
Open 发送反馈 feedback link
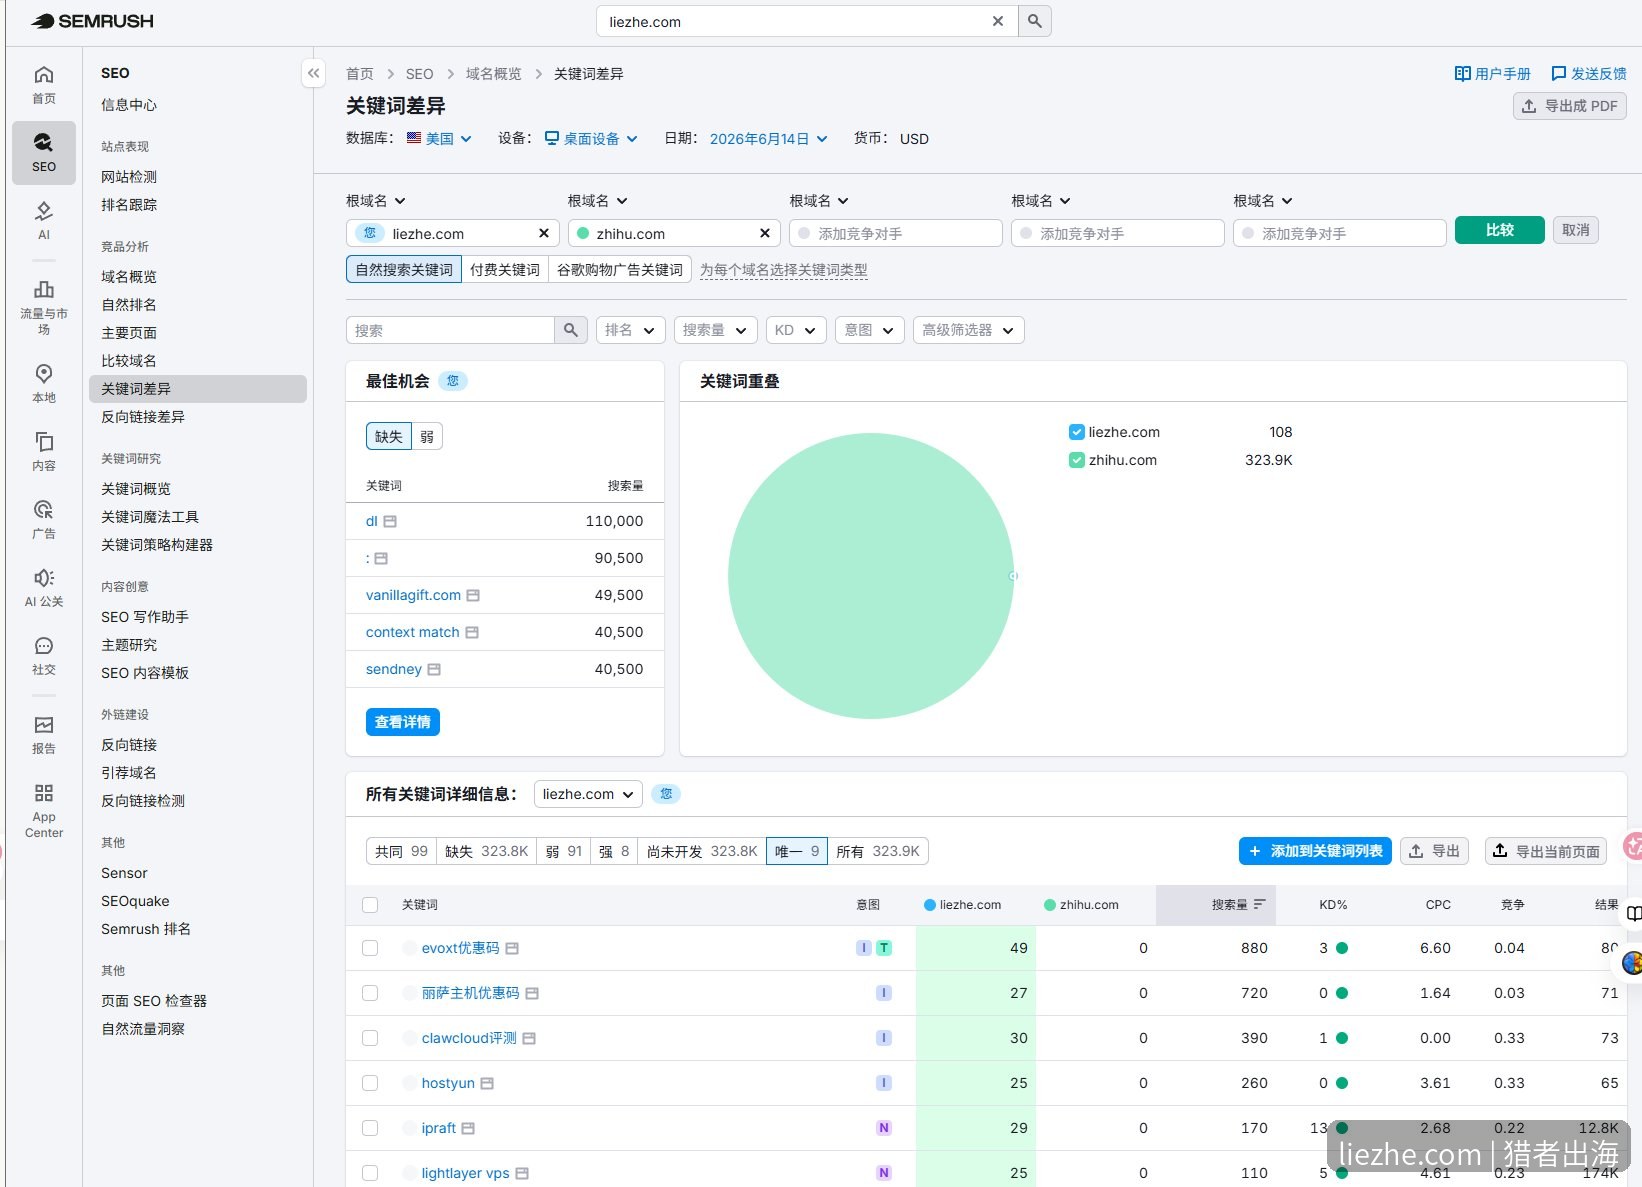click(x=1588, y=73)
